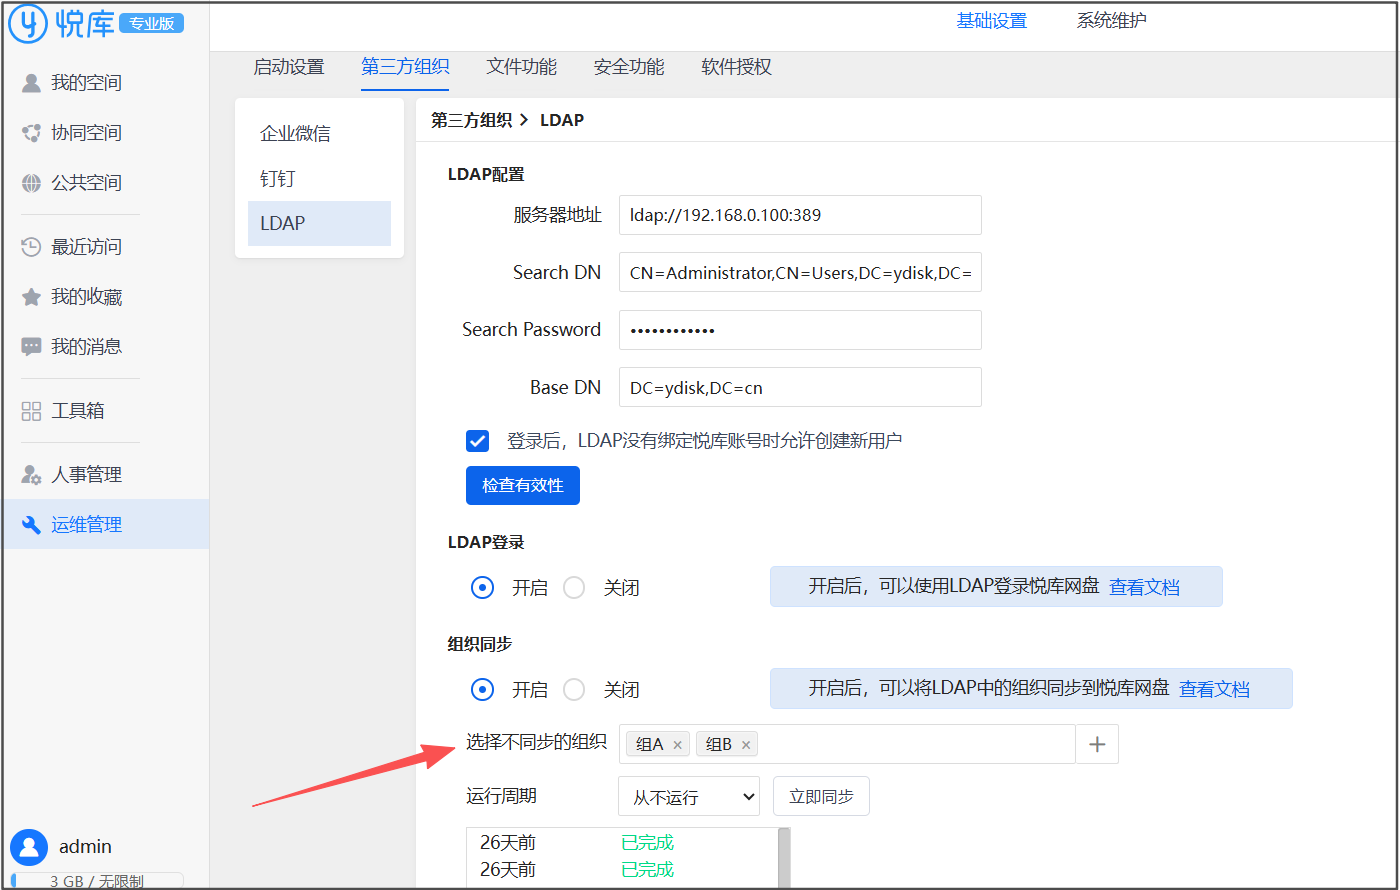Click the 协同空间 label text
Screen dimensions: 1400x890
click(x=87, y=133)
